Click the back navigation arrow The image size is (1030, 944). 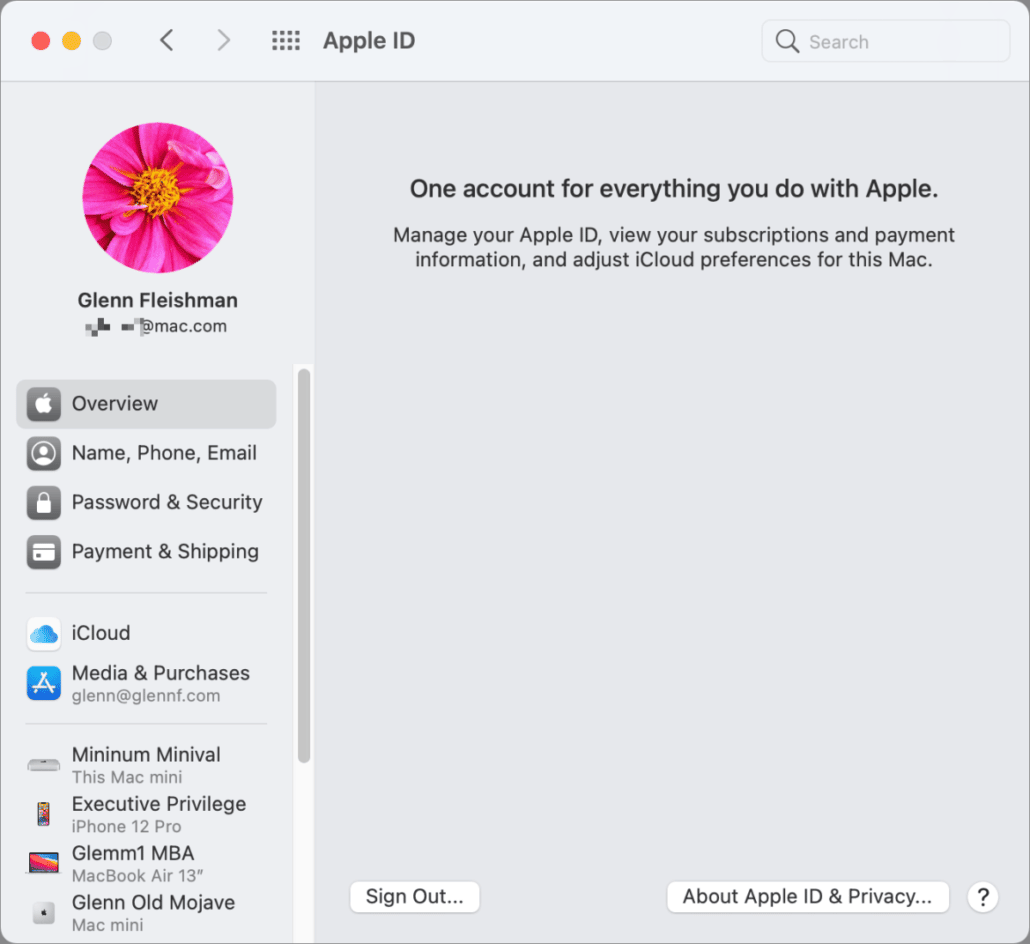click(167, 40)
